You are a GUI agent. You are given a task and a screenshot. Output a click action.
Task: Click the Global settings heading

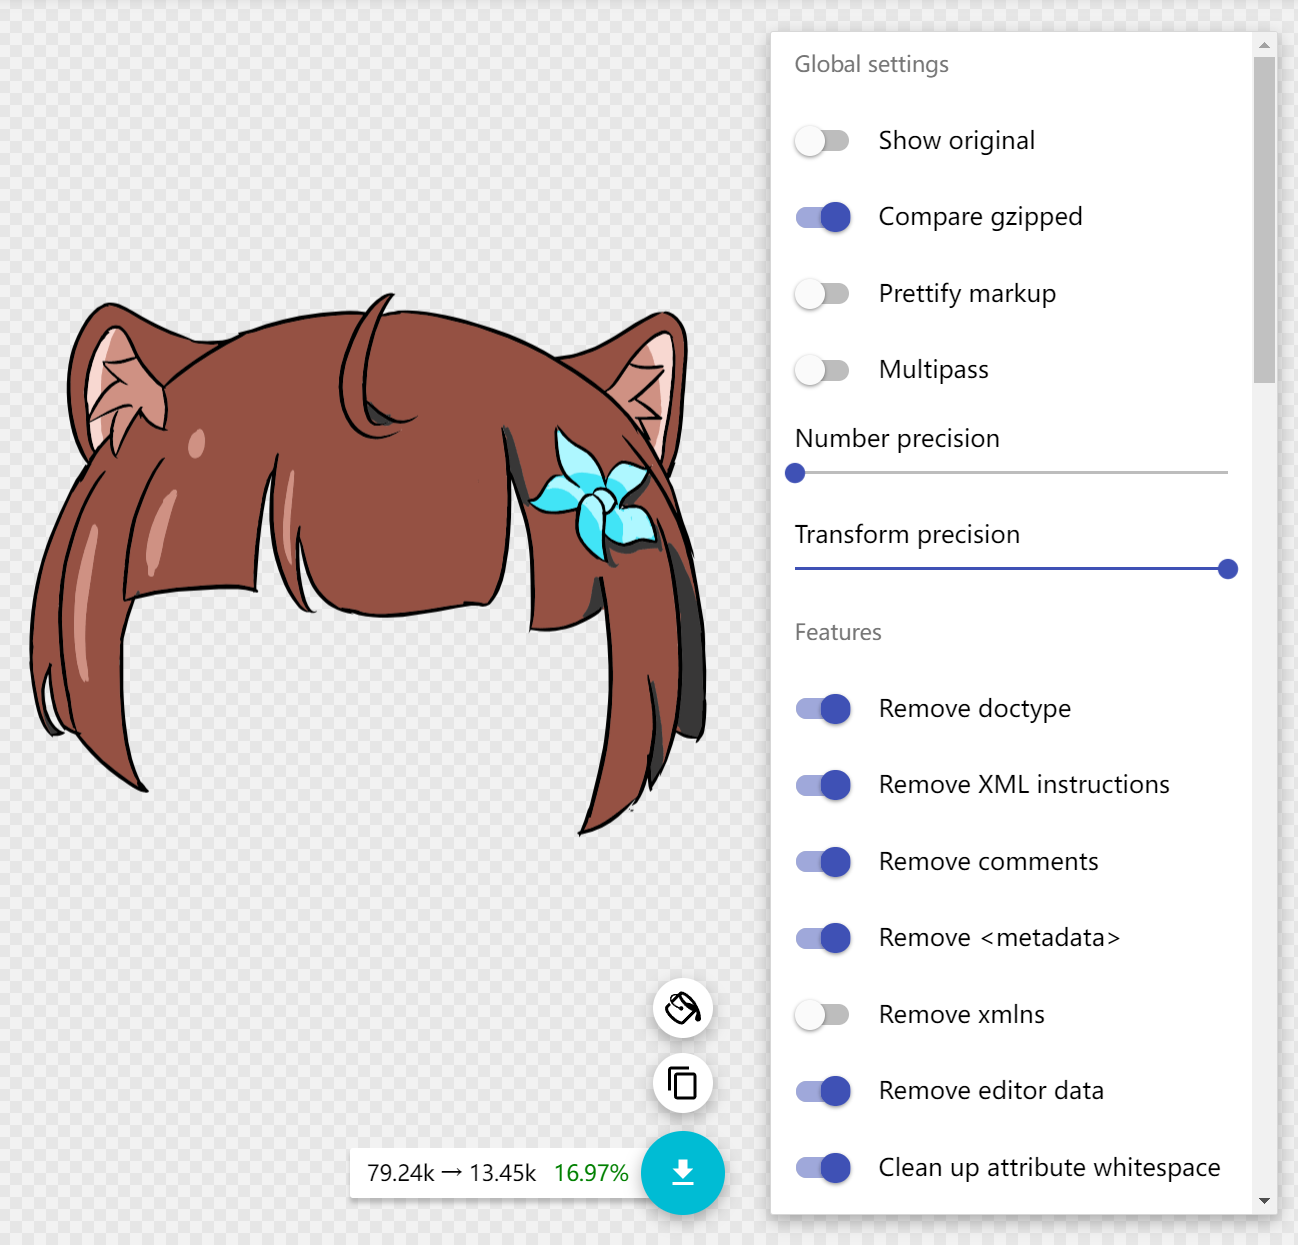(x=872, y=65)
